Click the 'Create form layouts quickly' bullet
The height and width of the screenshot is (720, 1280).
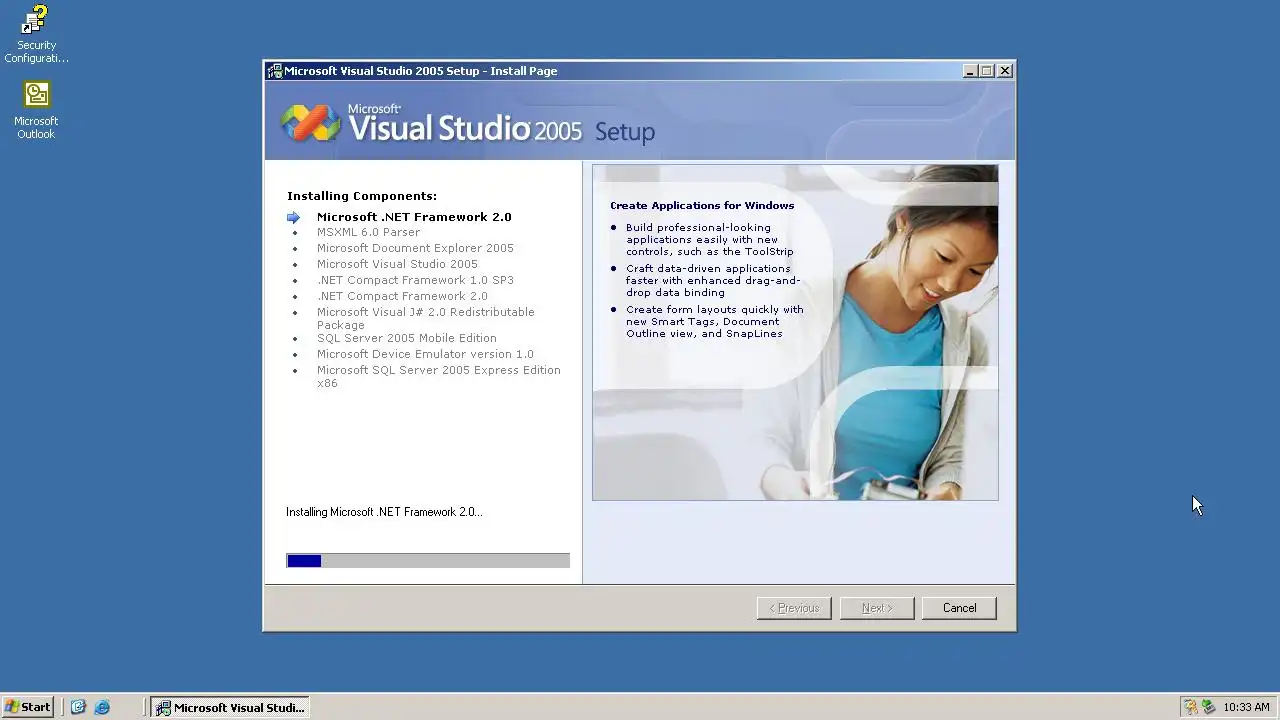click(715, 322)
